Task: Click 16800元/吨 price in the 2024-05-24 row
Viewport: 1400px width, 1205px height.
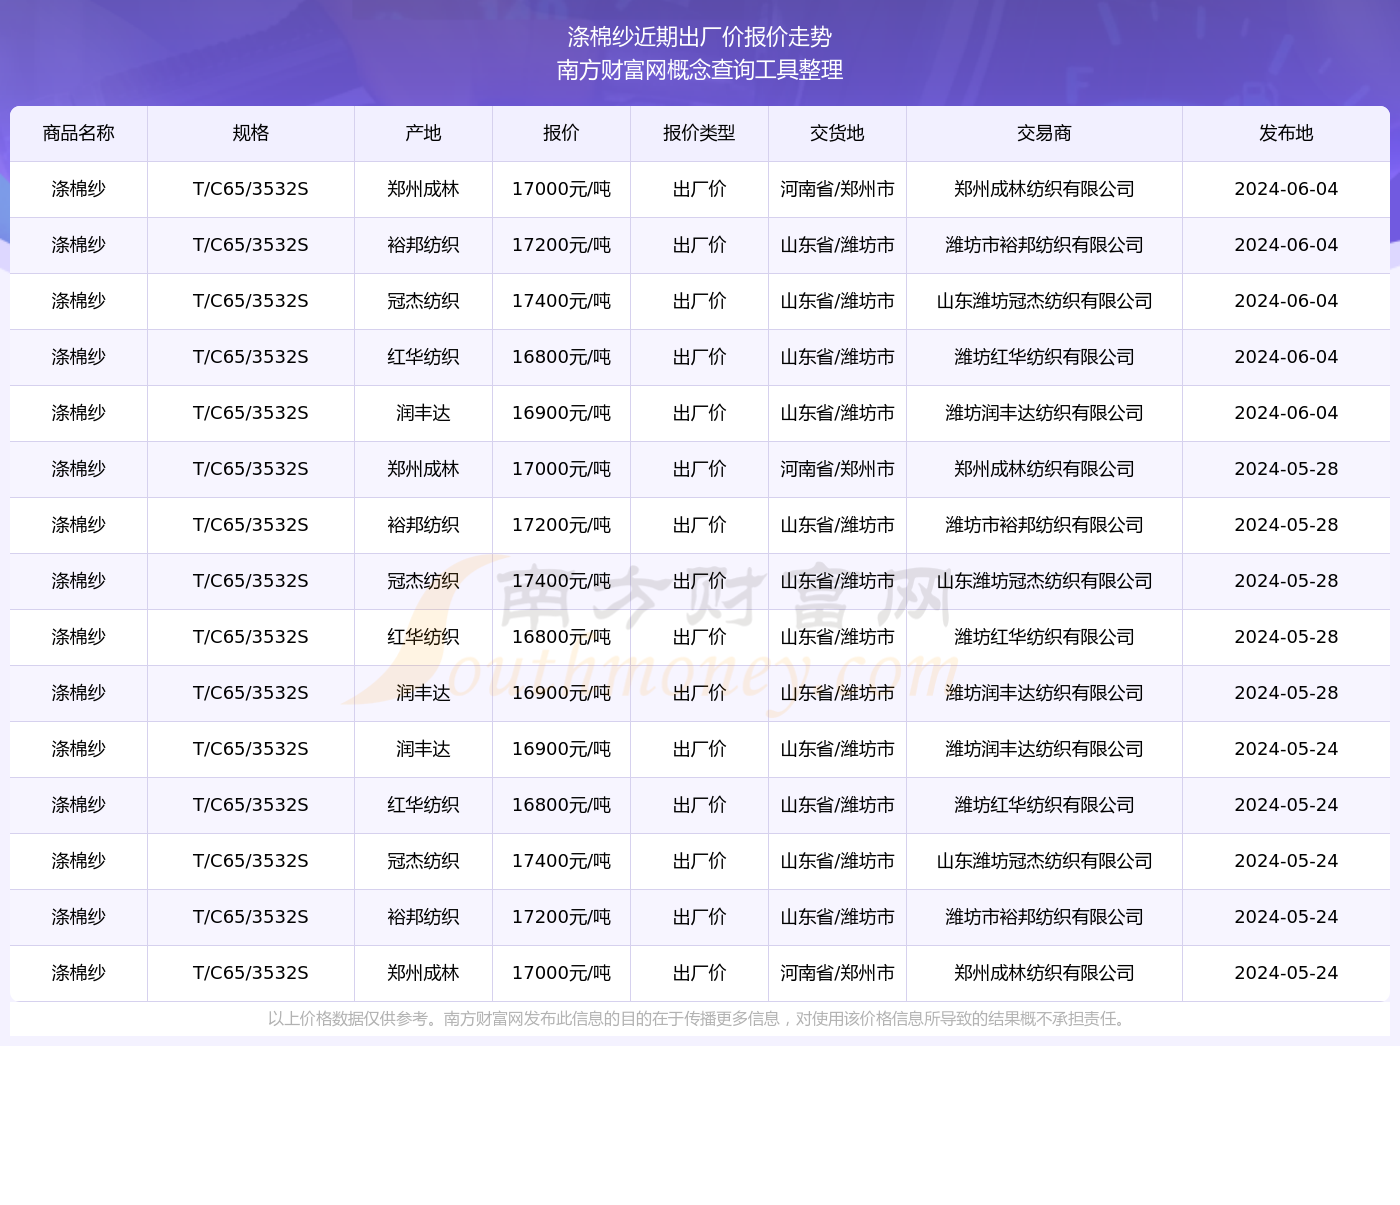Action: [561, 805]
